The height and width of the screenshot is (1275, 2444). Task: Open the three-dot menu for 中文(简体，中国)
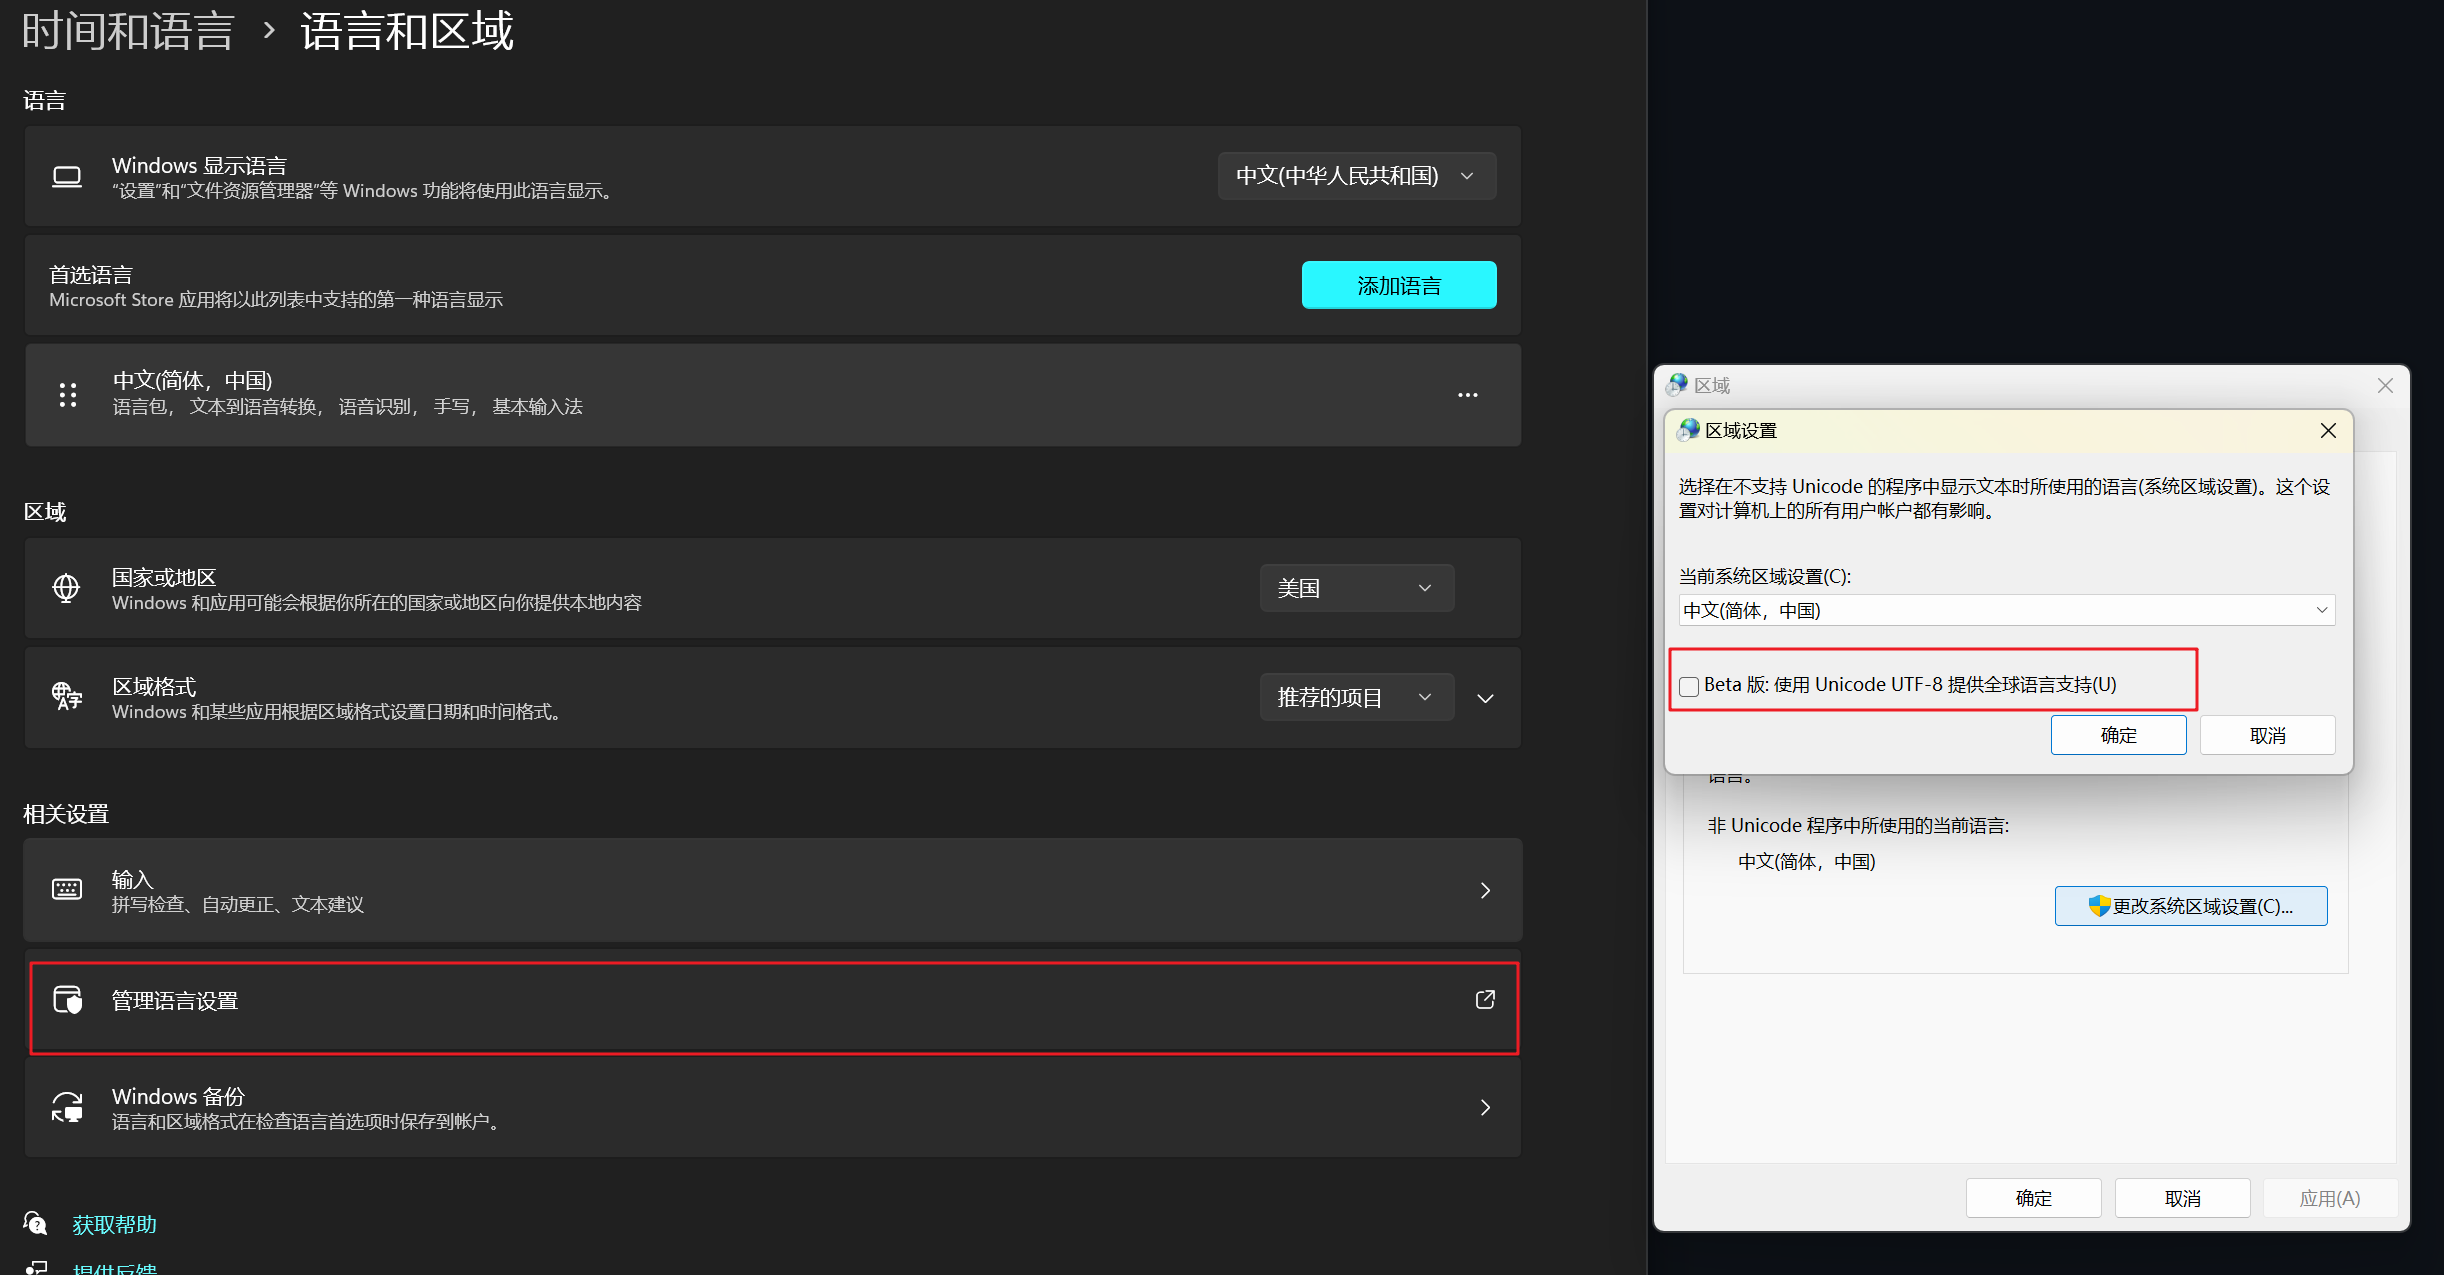coord(1467,395)
